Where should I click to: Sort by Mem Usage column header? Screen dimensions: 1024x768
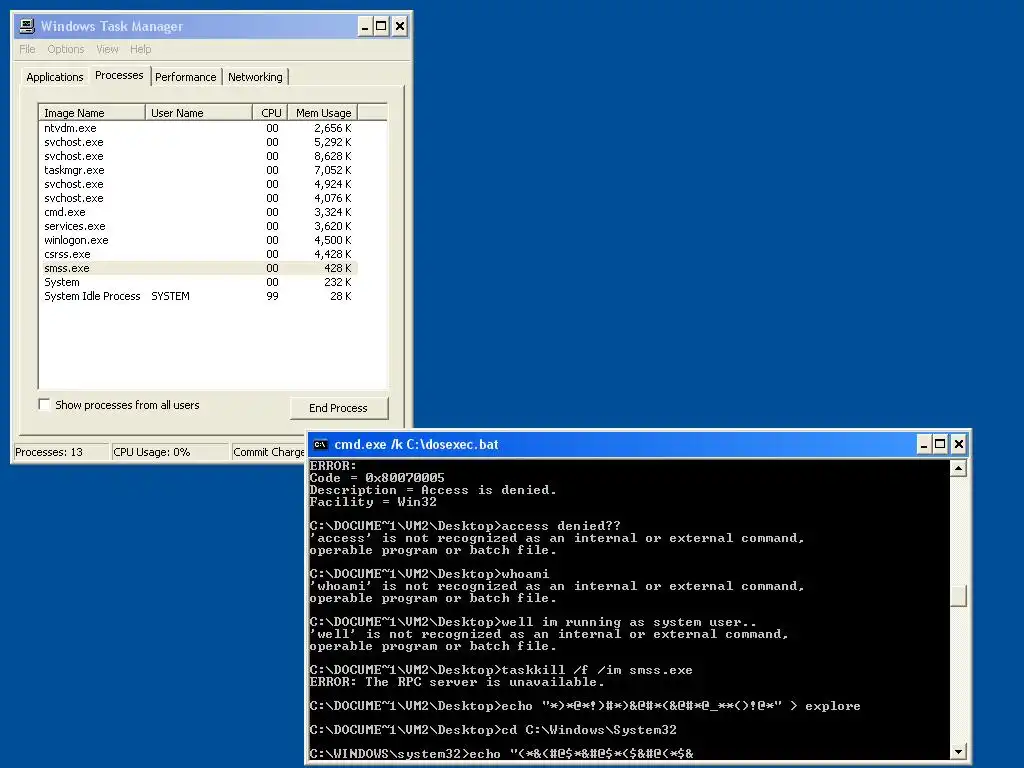(323, 113)
